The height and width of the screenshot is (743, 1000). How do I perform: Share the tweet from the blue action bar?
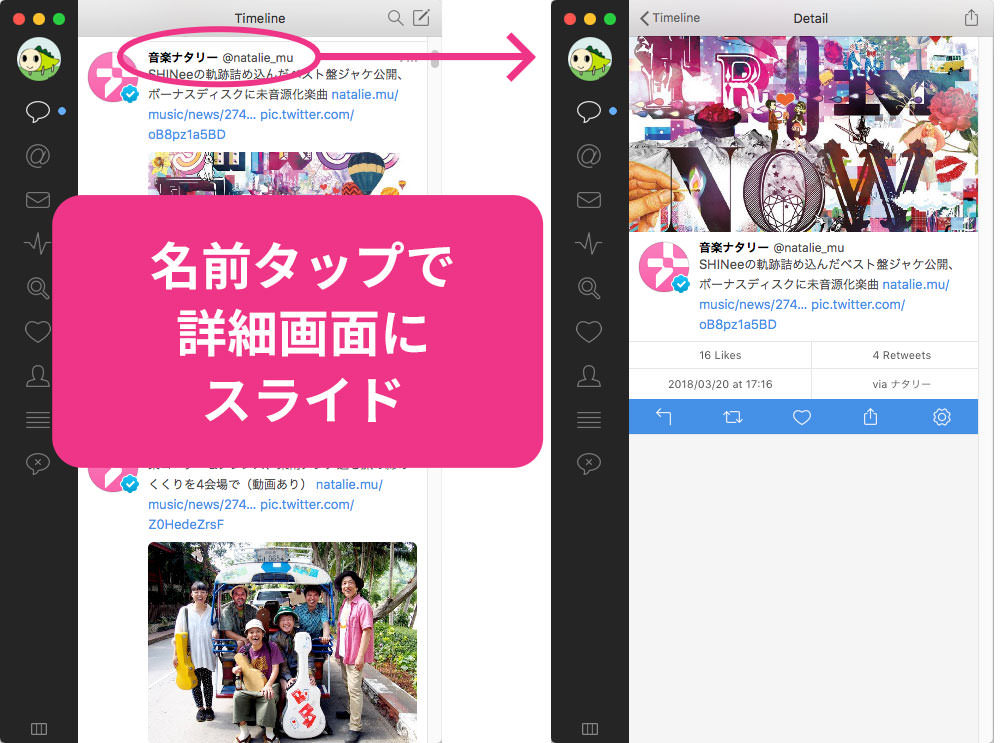[x=871, y=417]
